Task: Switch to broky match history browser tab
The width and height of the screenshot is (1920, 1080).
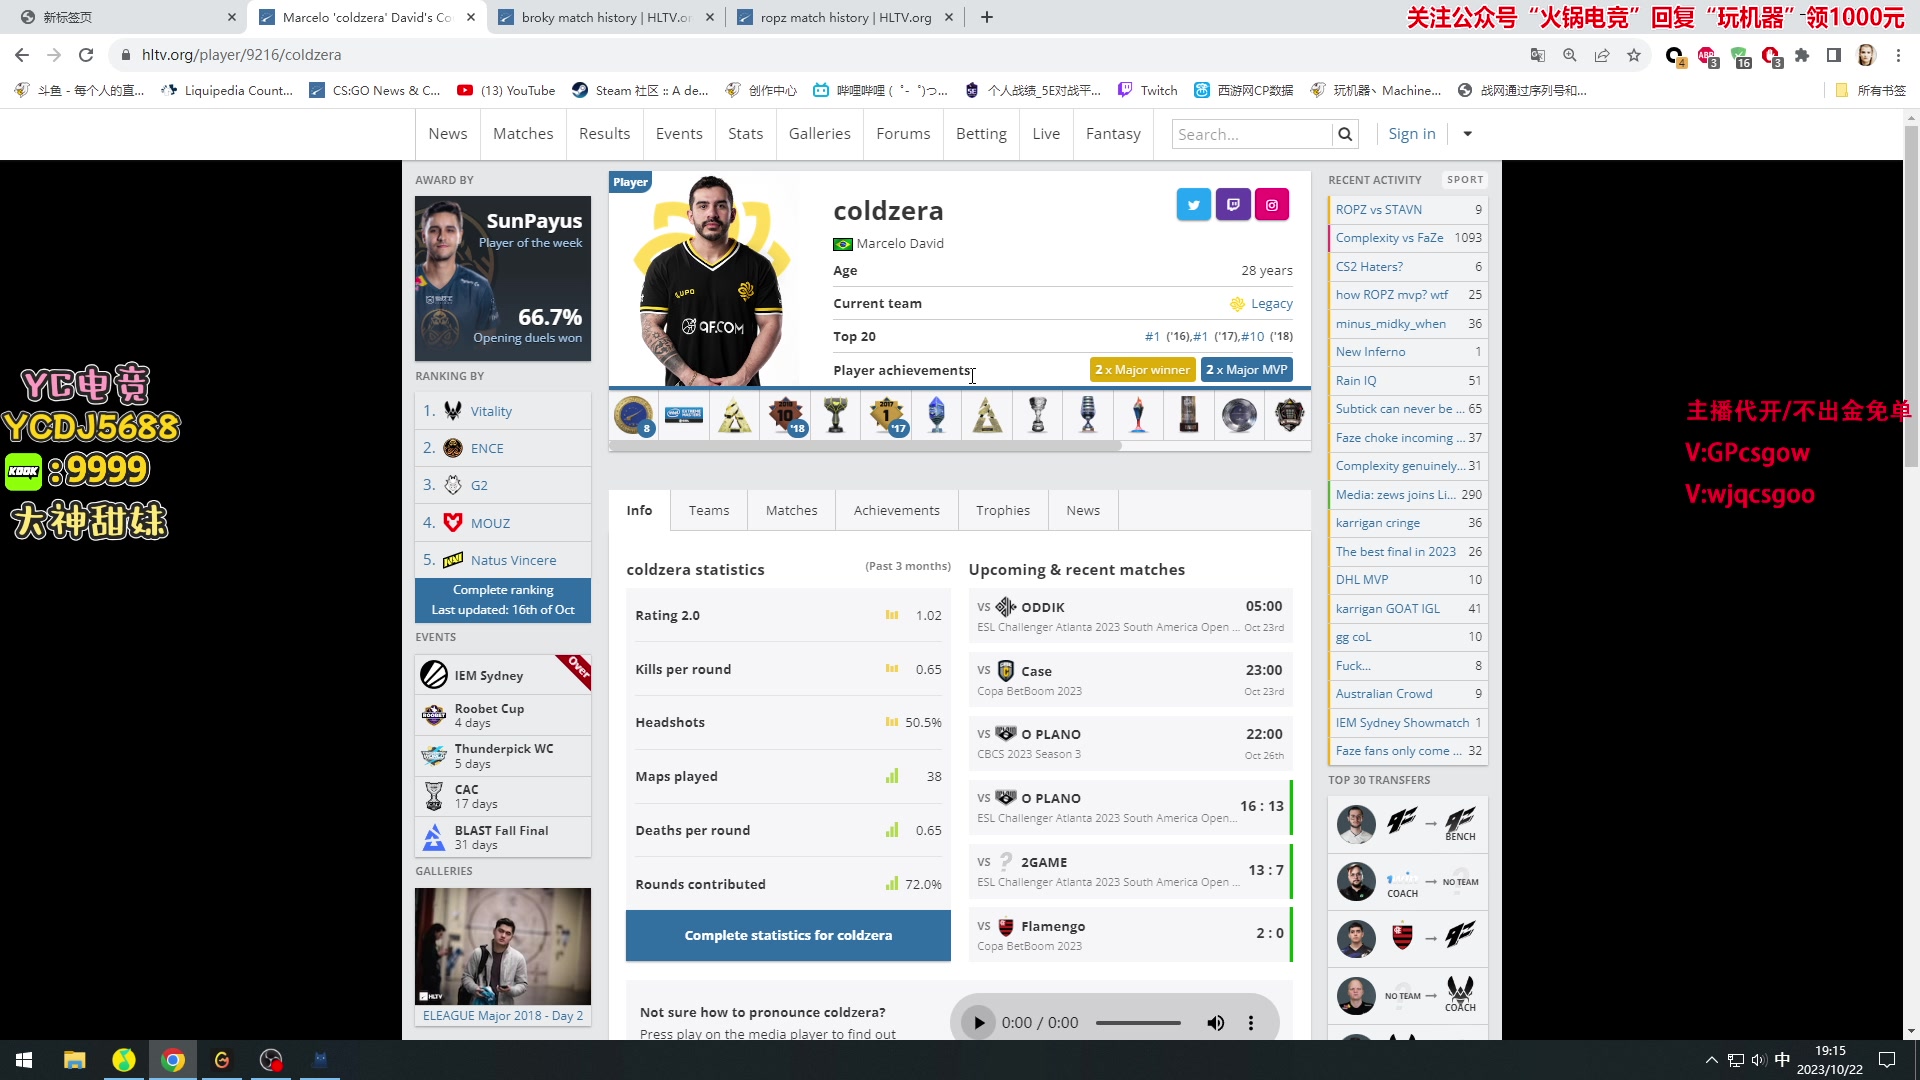Action: (x=607, y=17)
